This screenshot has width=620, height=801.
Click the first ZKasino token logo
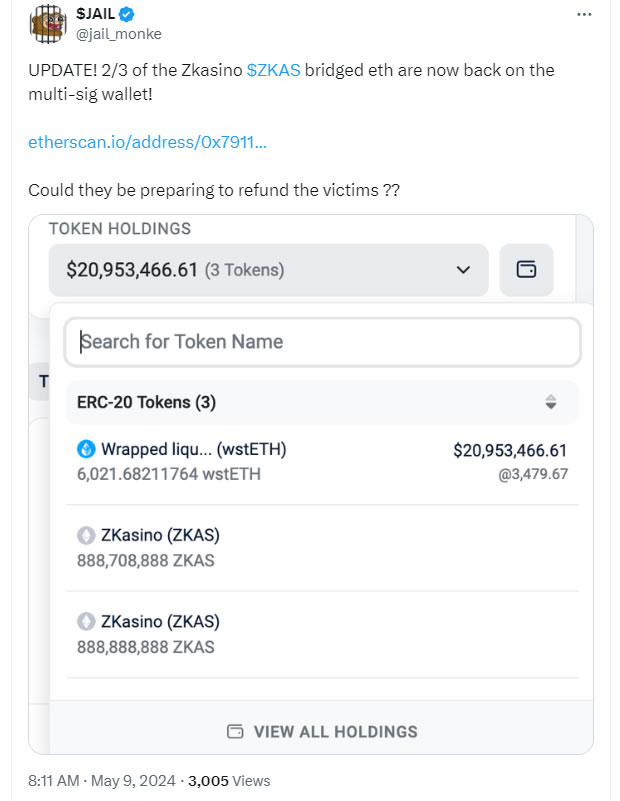86,535
